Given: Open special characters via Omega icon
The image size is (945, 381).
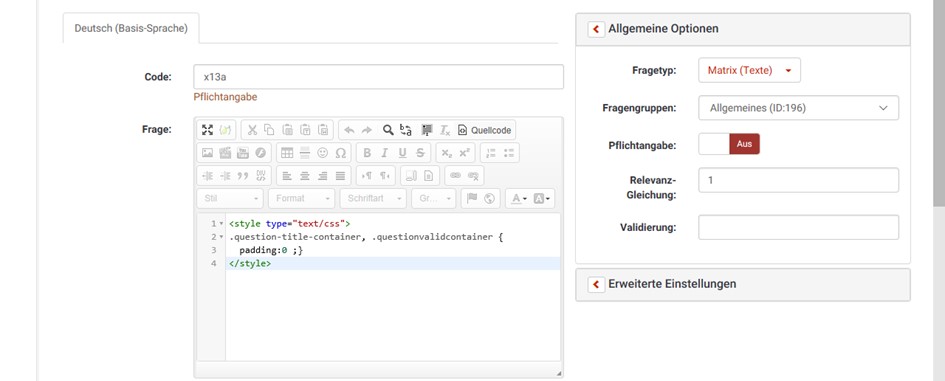Looking at the screenshot, I should (x=341, y=153).
